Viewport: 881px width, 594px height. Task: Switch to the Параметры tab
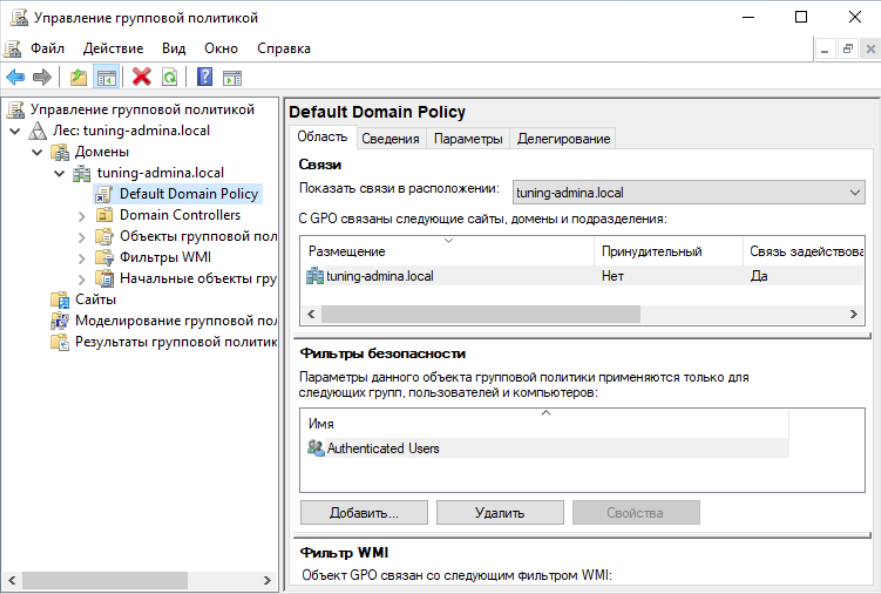468,139
